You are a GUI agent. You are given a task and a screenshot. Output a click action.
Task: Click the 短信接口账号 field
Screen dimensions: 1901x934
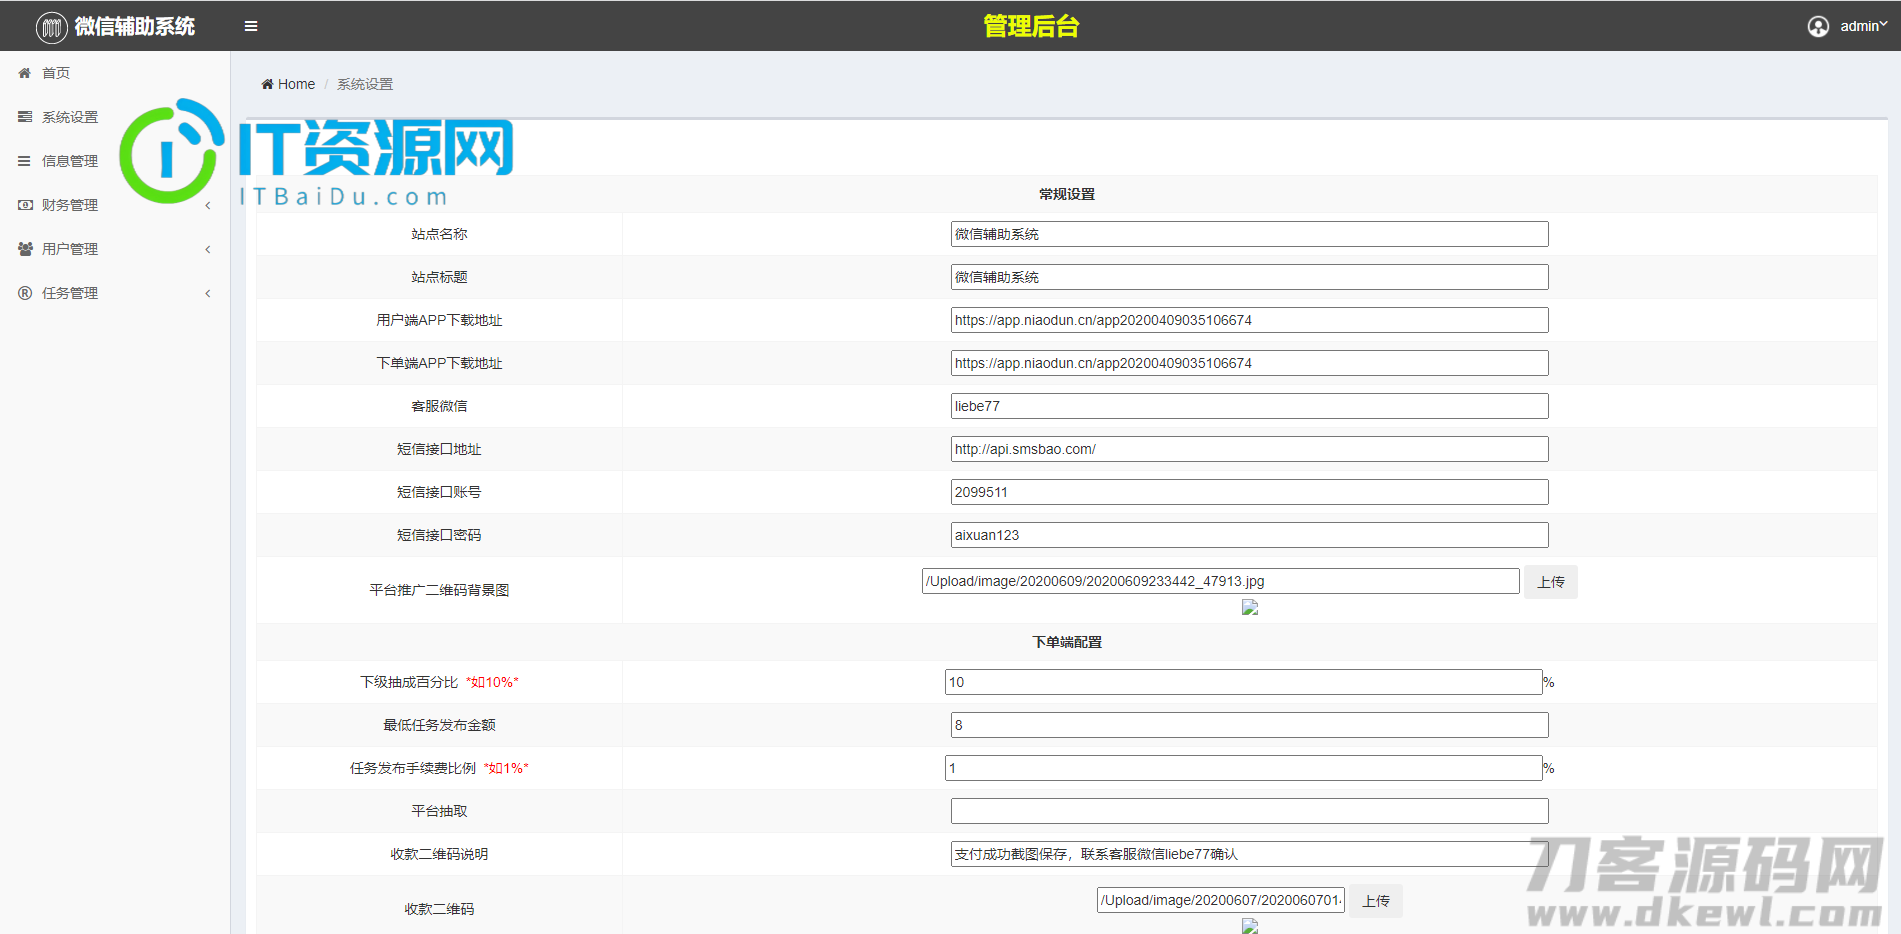point(1249,492)
